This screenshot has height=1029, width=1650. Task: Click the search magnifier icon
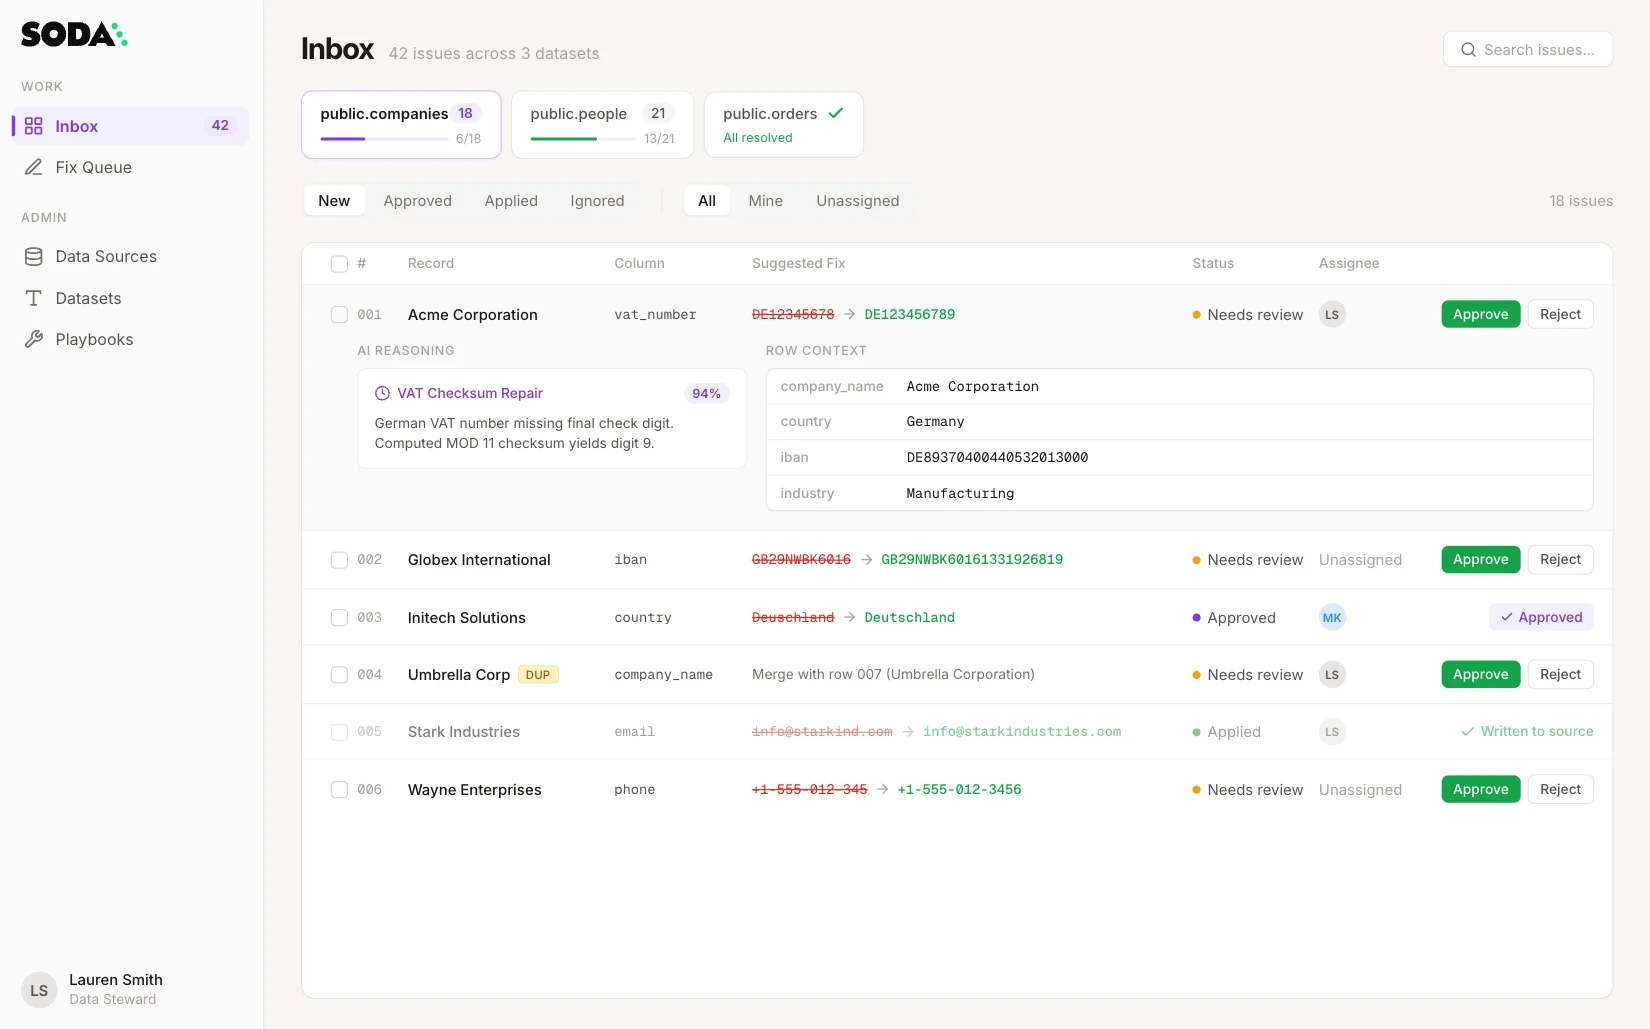point(1467,49)
